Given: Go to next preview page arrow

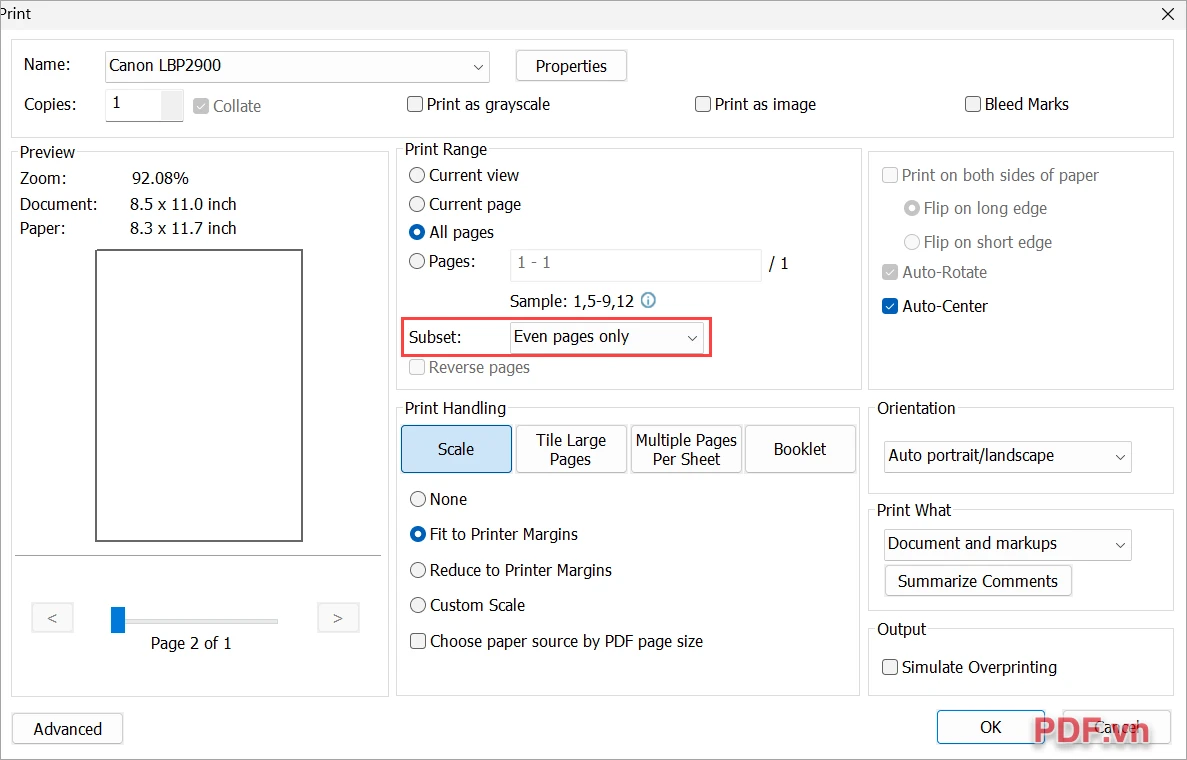Looking at the screenshot, I should (338, 618).
